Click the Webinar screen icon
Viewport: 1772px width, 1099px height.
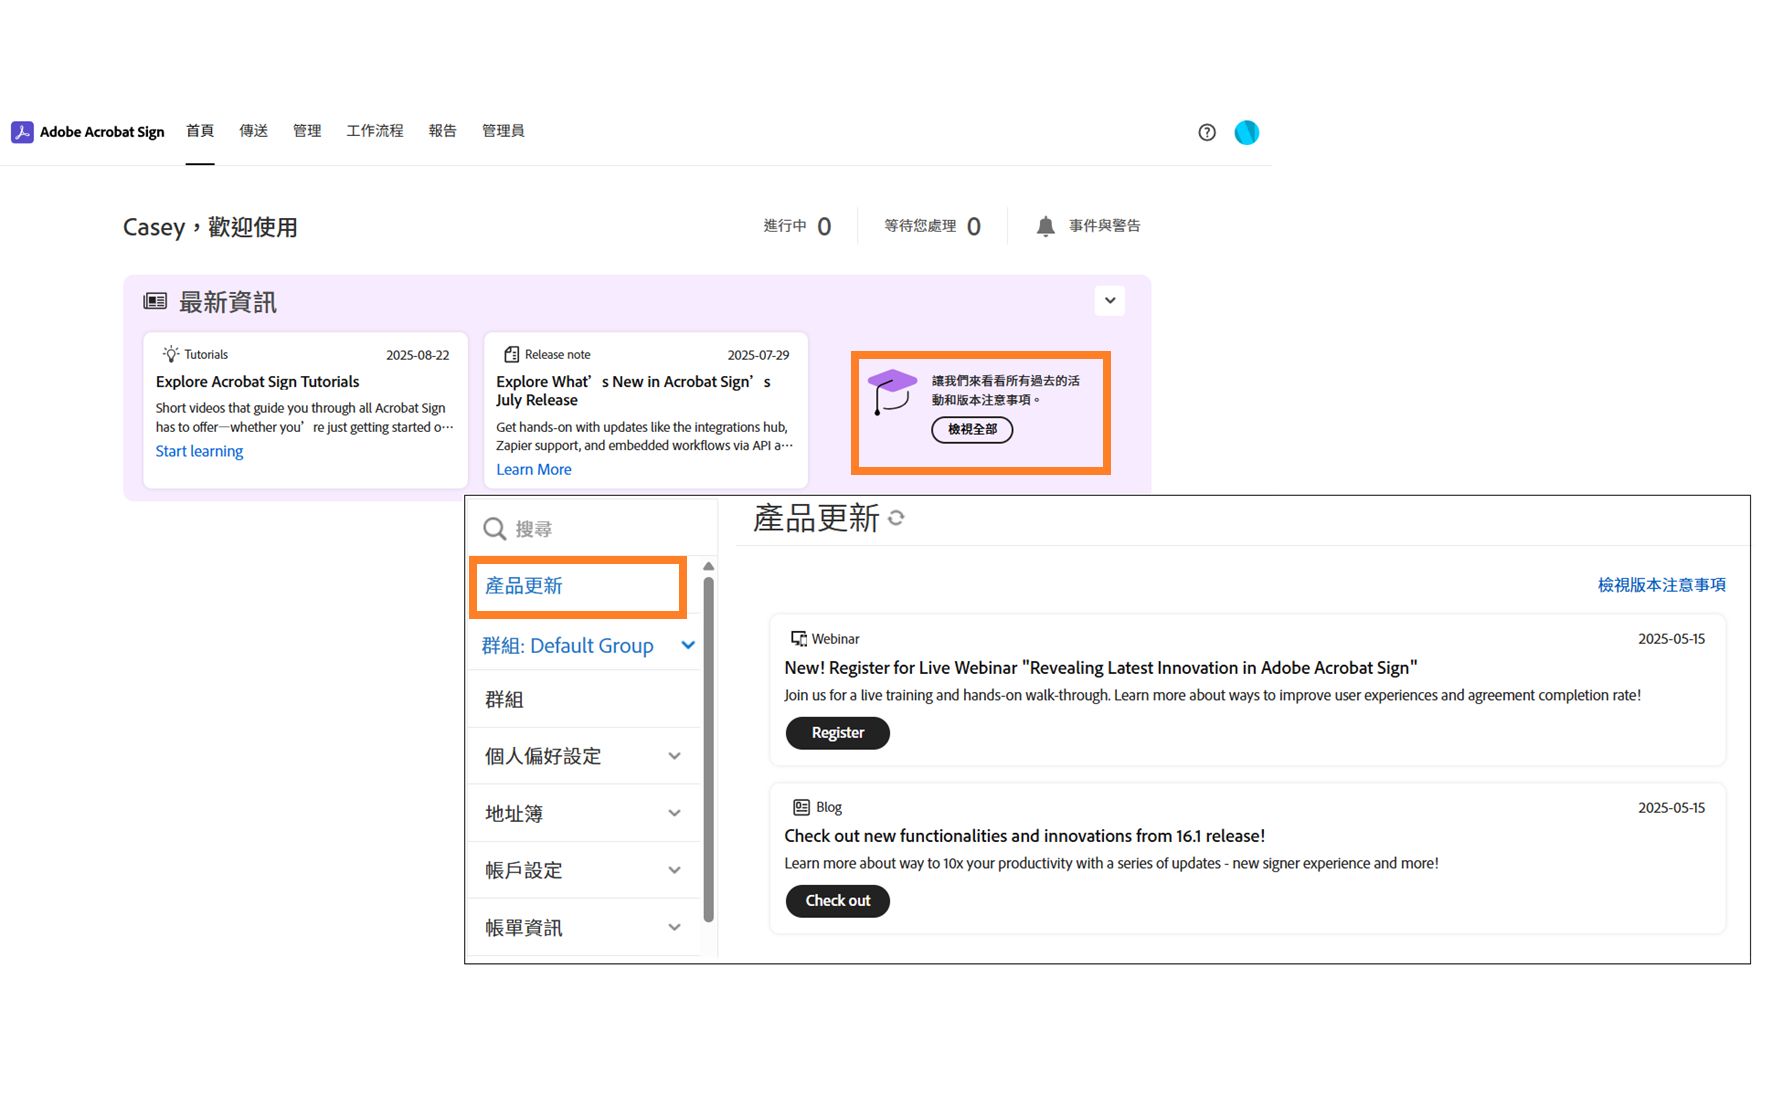799,638
